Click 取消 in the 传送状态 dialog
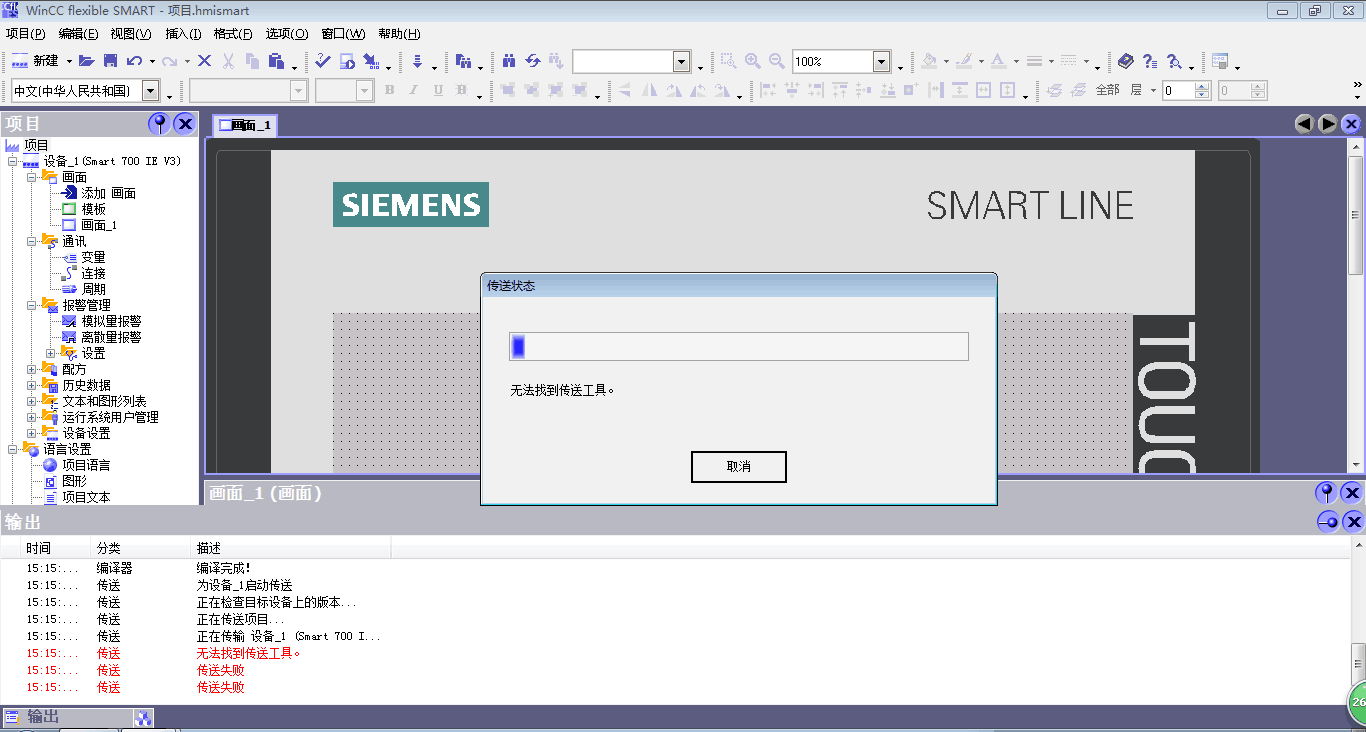This screenshot has width=1366, height=732. pos(739,467)
